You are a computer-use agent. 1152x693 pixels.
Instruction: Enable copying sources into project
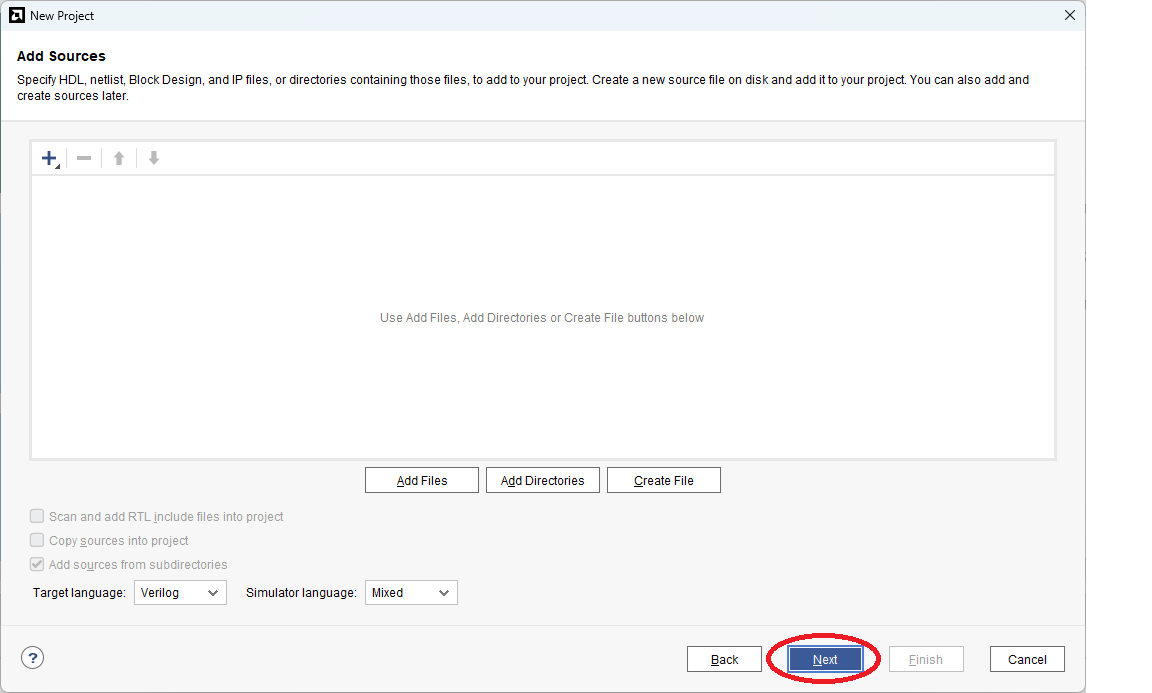[x=37, y=540]
